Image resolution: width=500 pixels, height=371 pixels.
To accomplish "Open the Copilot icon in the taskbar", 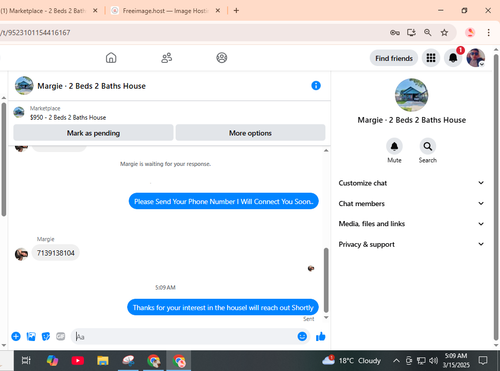I will point(52,361).
